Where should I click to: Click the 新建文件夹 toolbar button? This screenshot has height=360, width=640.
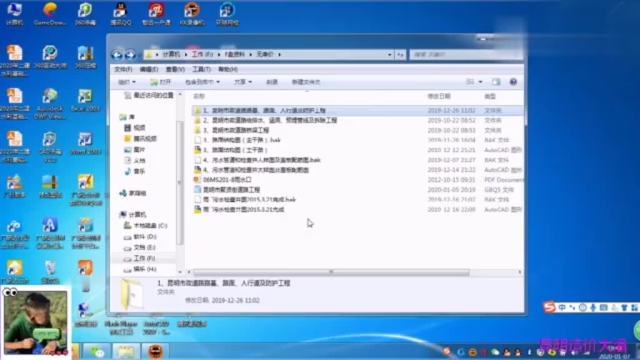tap(306, 82)
